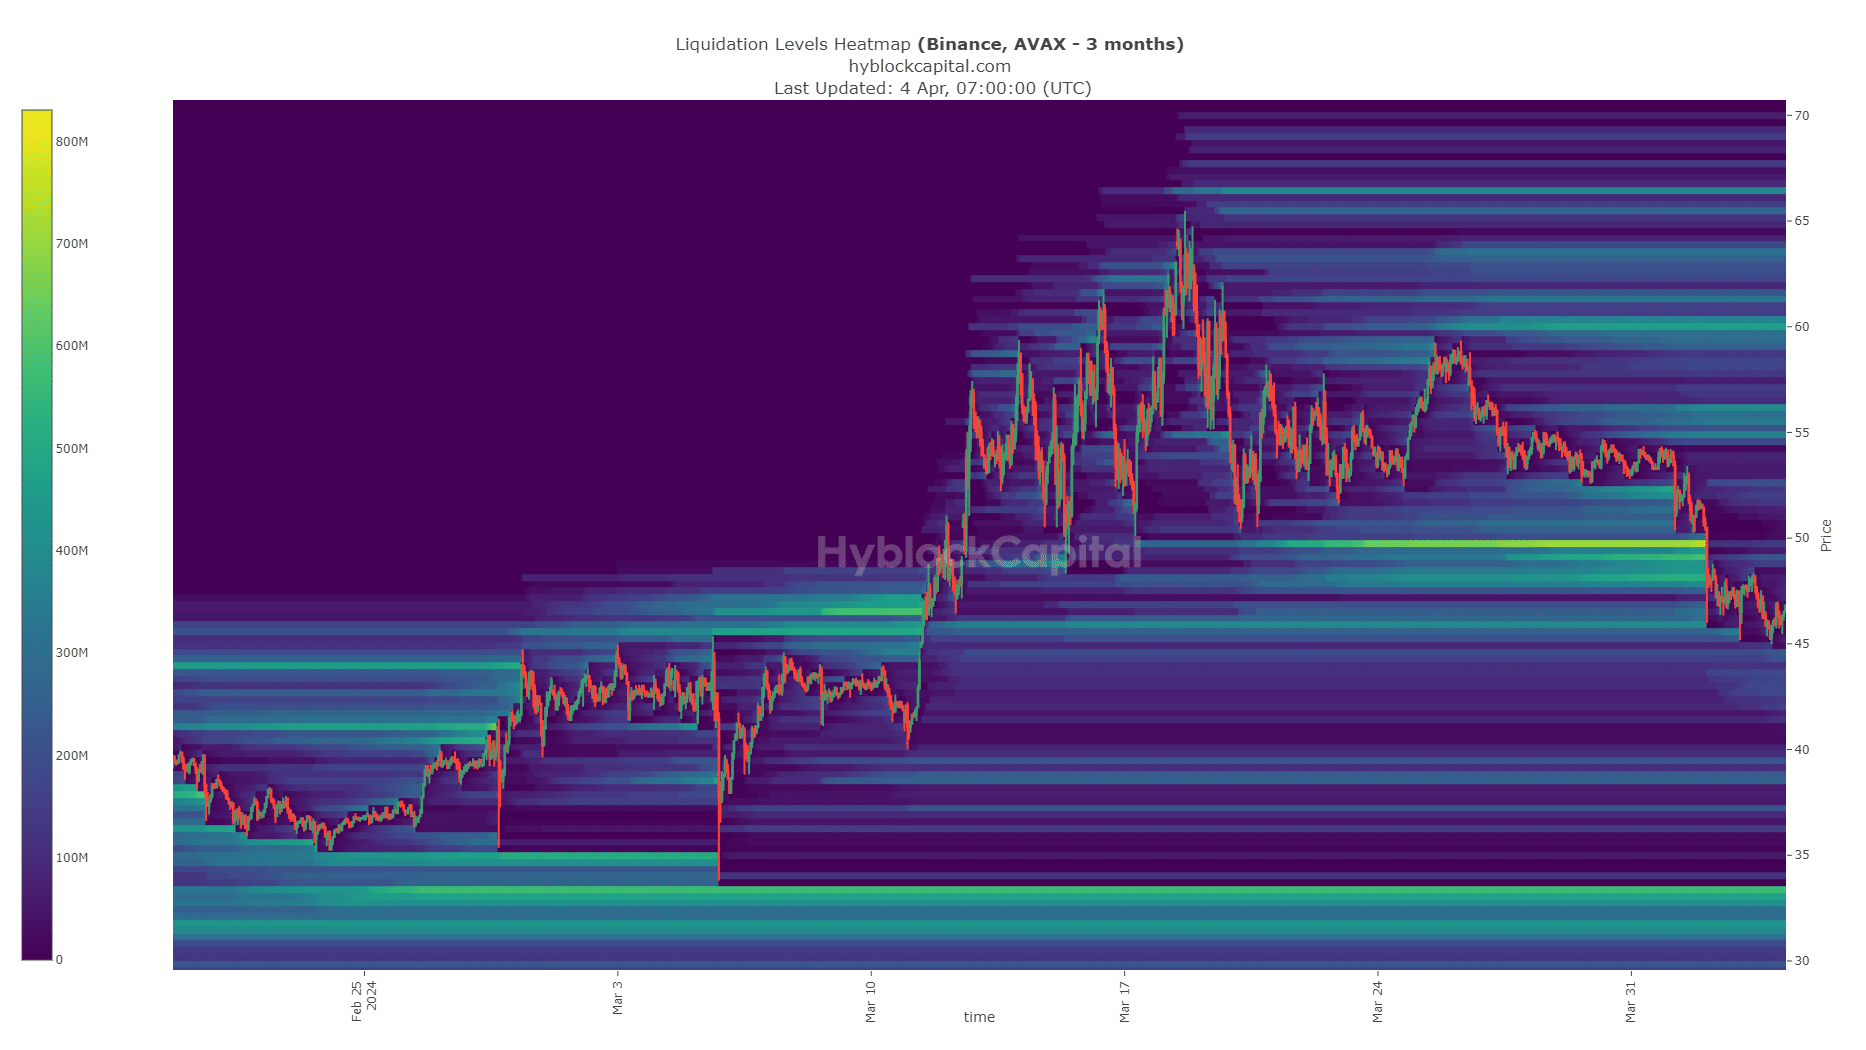Click the price axis tick 55
The height and width of the screenshot is (1050, 1866).
click(1801, 433)
